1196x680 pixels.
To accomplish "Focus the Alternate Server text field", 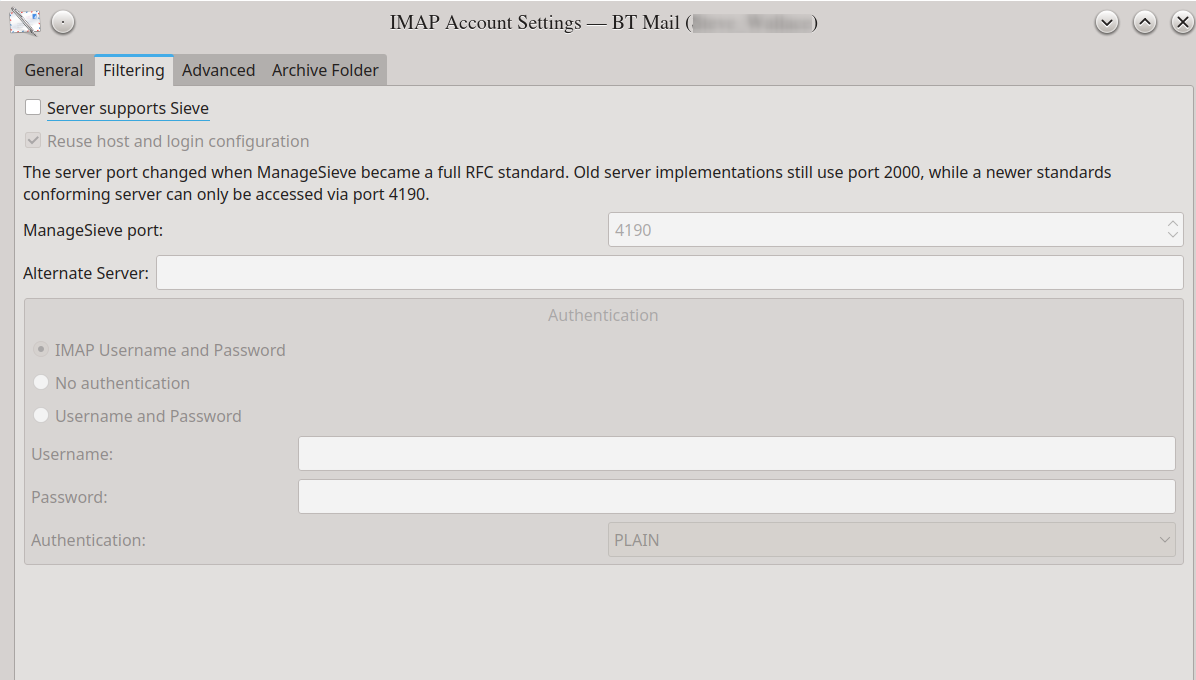I will click(670, 272).
